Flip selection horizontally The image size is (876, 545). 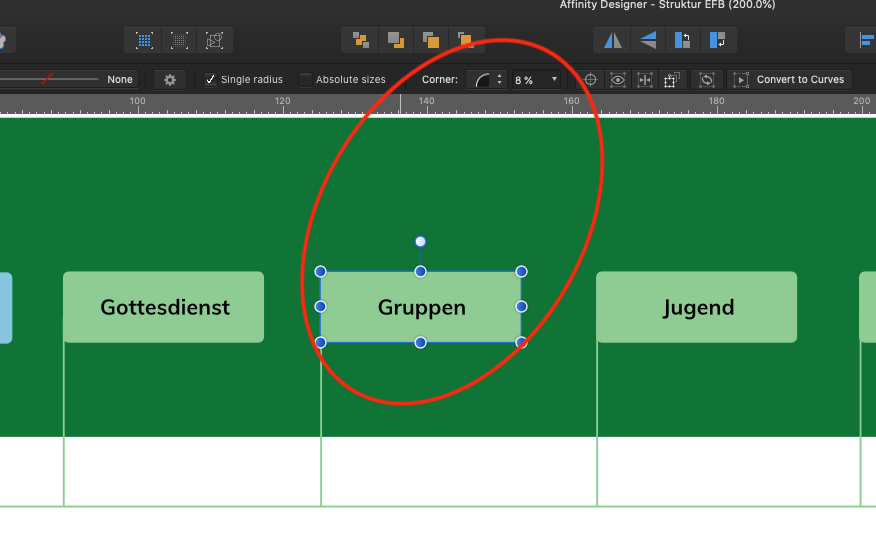[613, 40]
